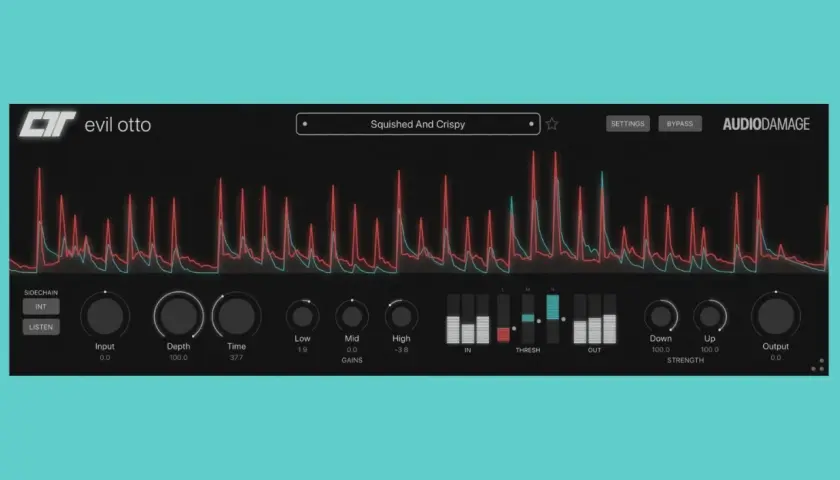Click the Depth value 100.0
Image resolution: width=840 pixels, height=480 pixels.
pos(178,358)
